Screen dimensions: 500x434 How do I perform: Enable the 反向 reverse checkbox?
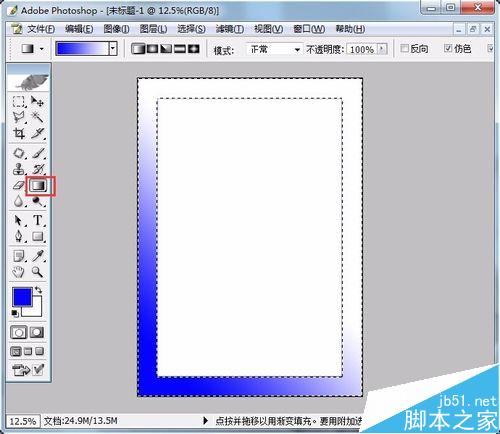pos(404,48)
